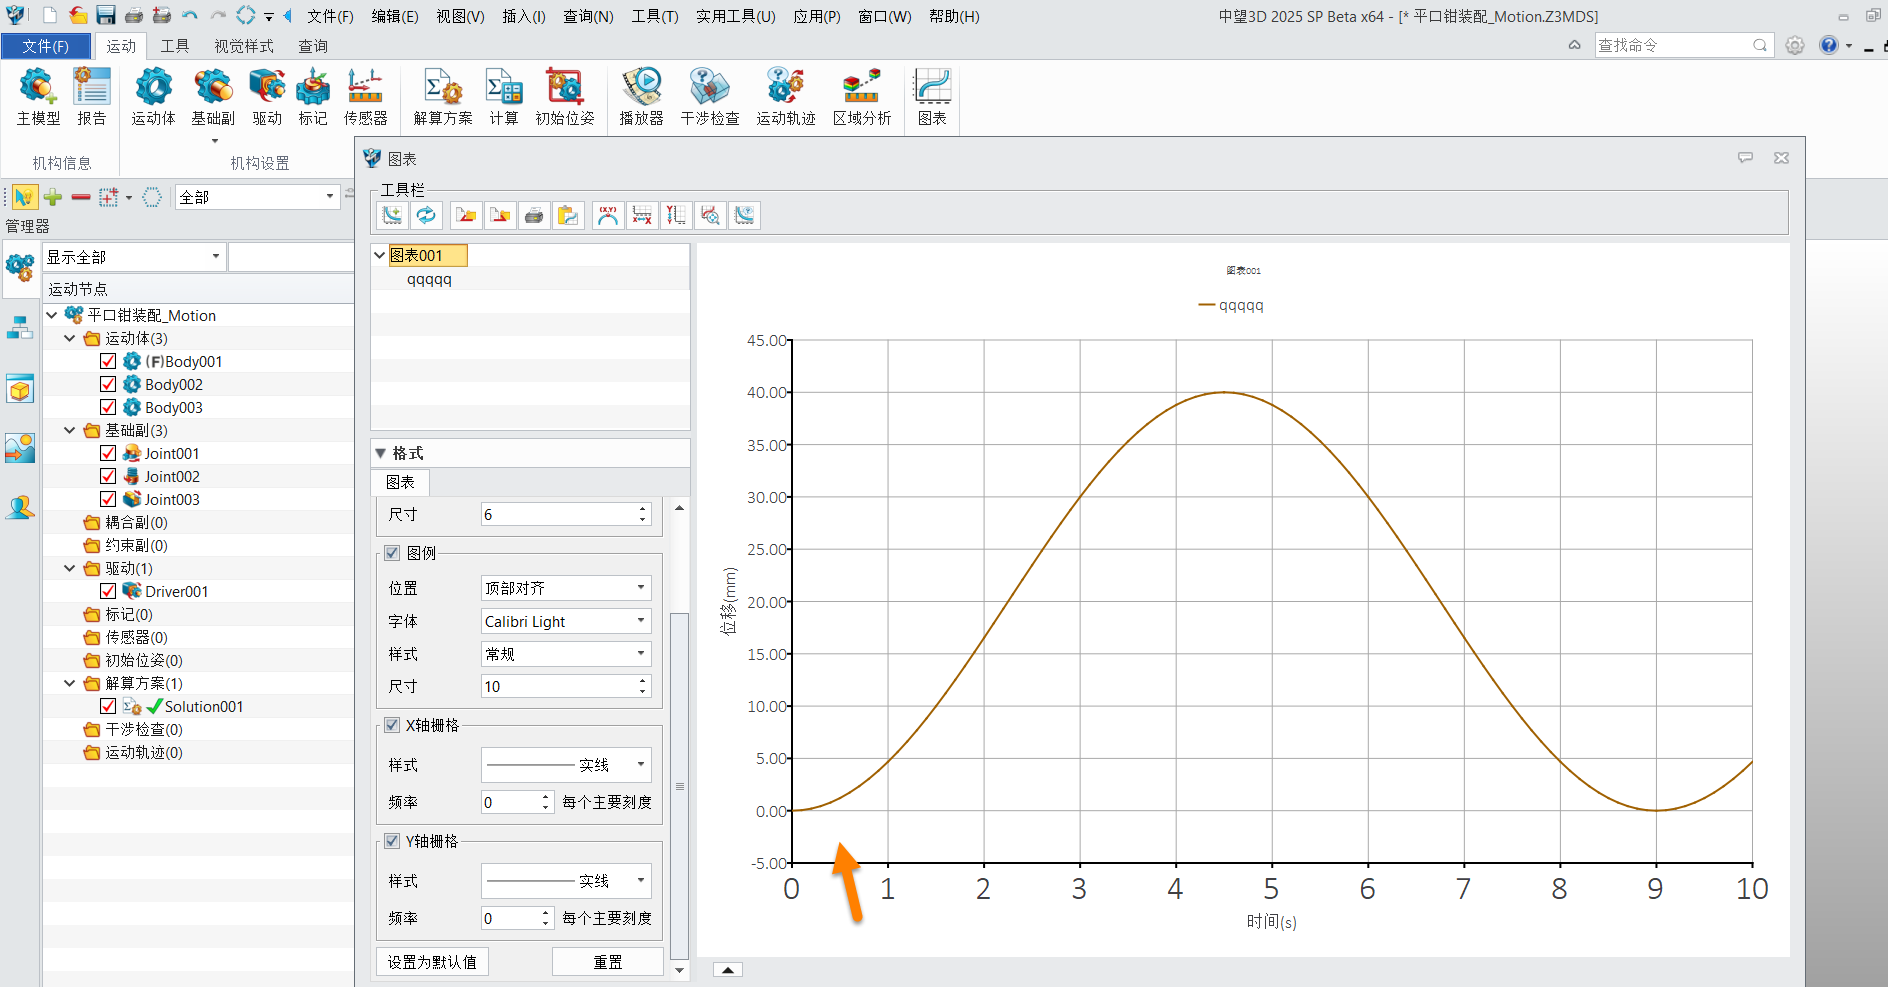The height and width of the screenshot is (987, 1888).
Task: Uncheck the Joint003 checkbox
Action: click(108, 499)
